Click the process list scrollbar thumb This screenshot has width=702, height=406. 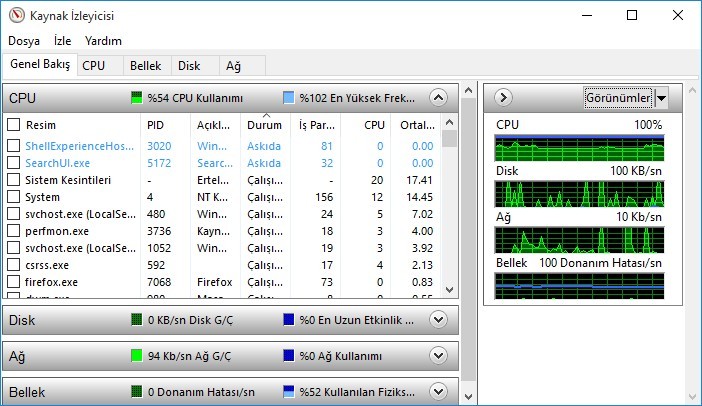click(449, 139)
